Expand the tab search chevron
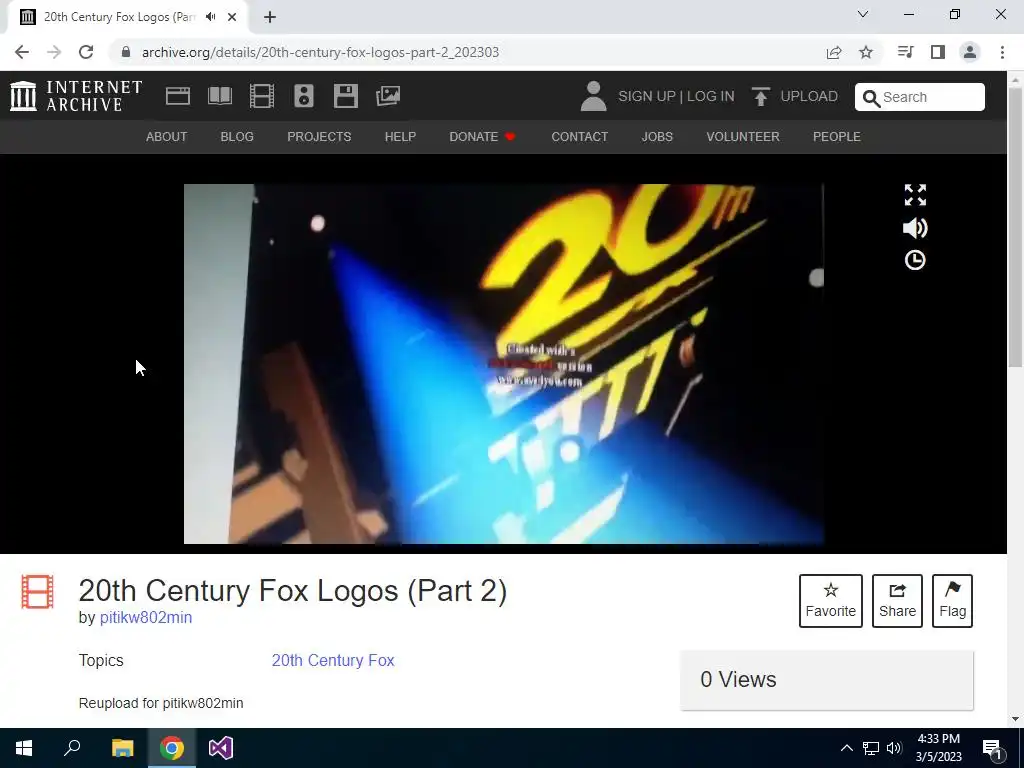This screenshot has height=768, width=1024. (x=863, y=14)
